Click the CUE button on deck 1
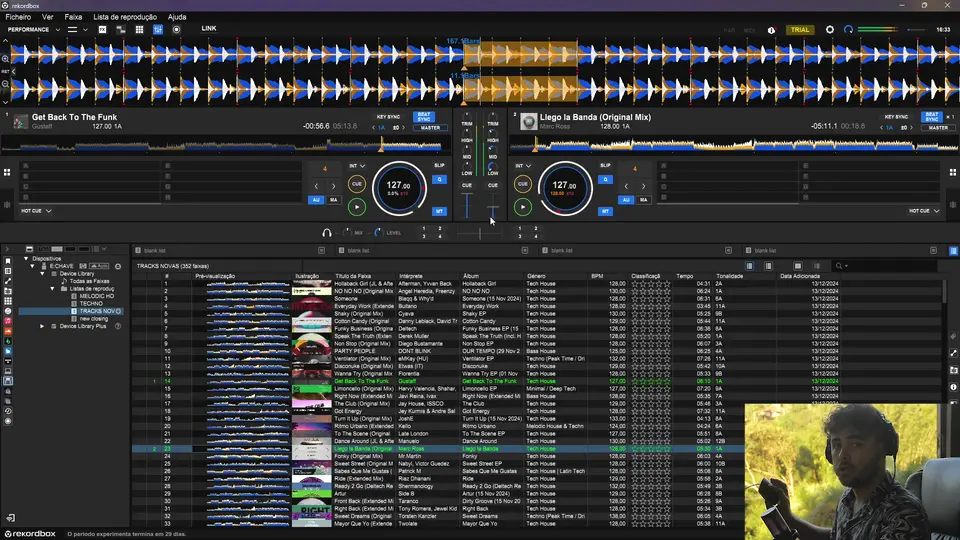Image resolution: width=960 pixels, height=540 pixels. coord(356,184)
